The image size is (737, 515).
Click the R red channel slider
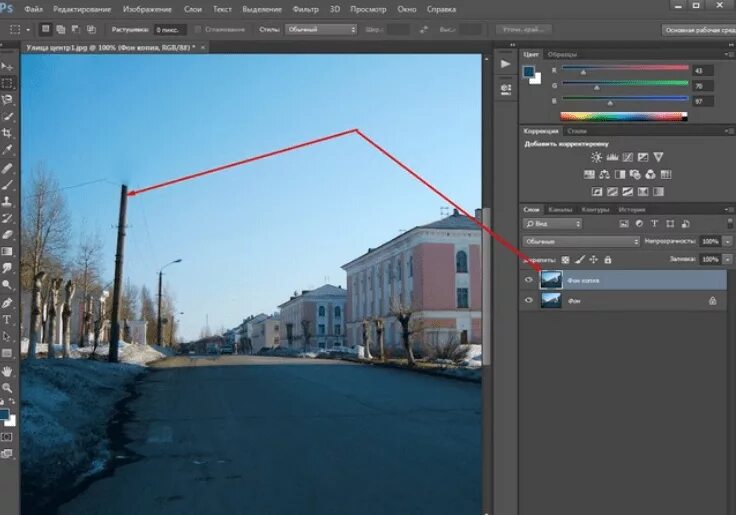coord(625,70)
